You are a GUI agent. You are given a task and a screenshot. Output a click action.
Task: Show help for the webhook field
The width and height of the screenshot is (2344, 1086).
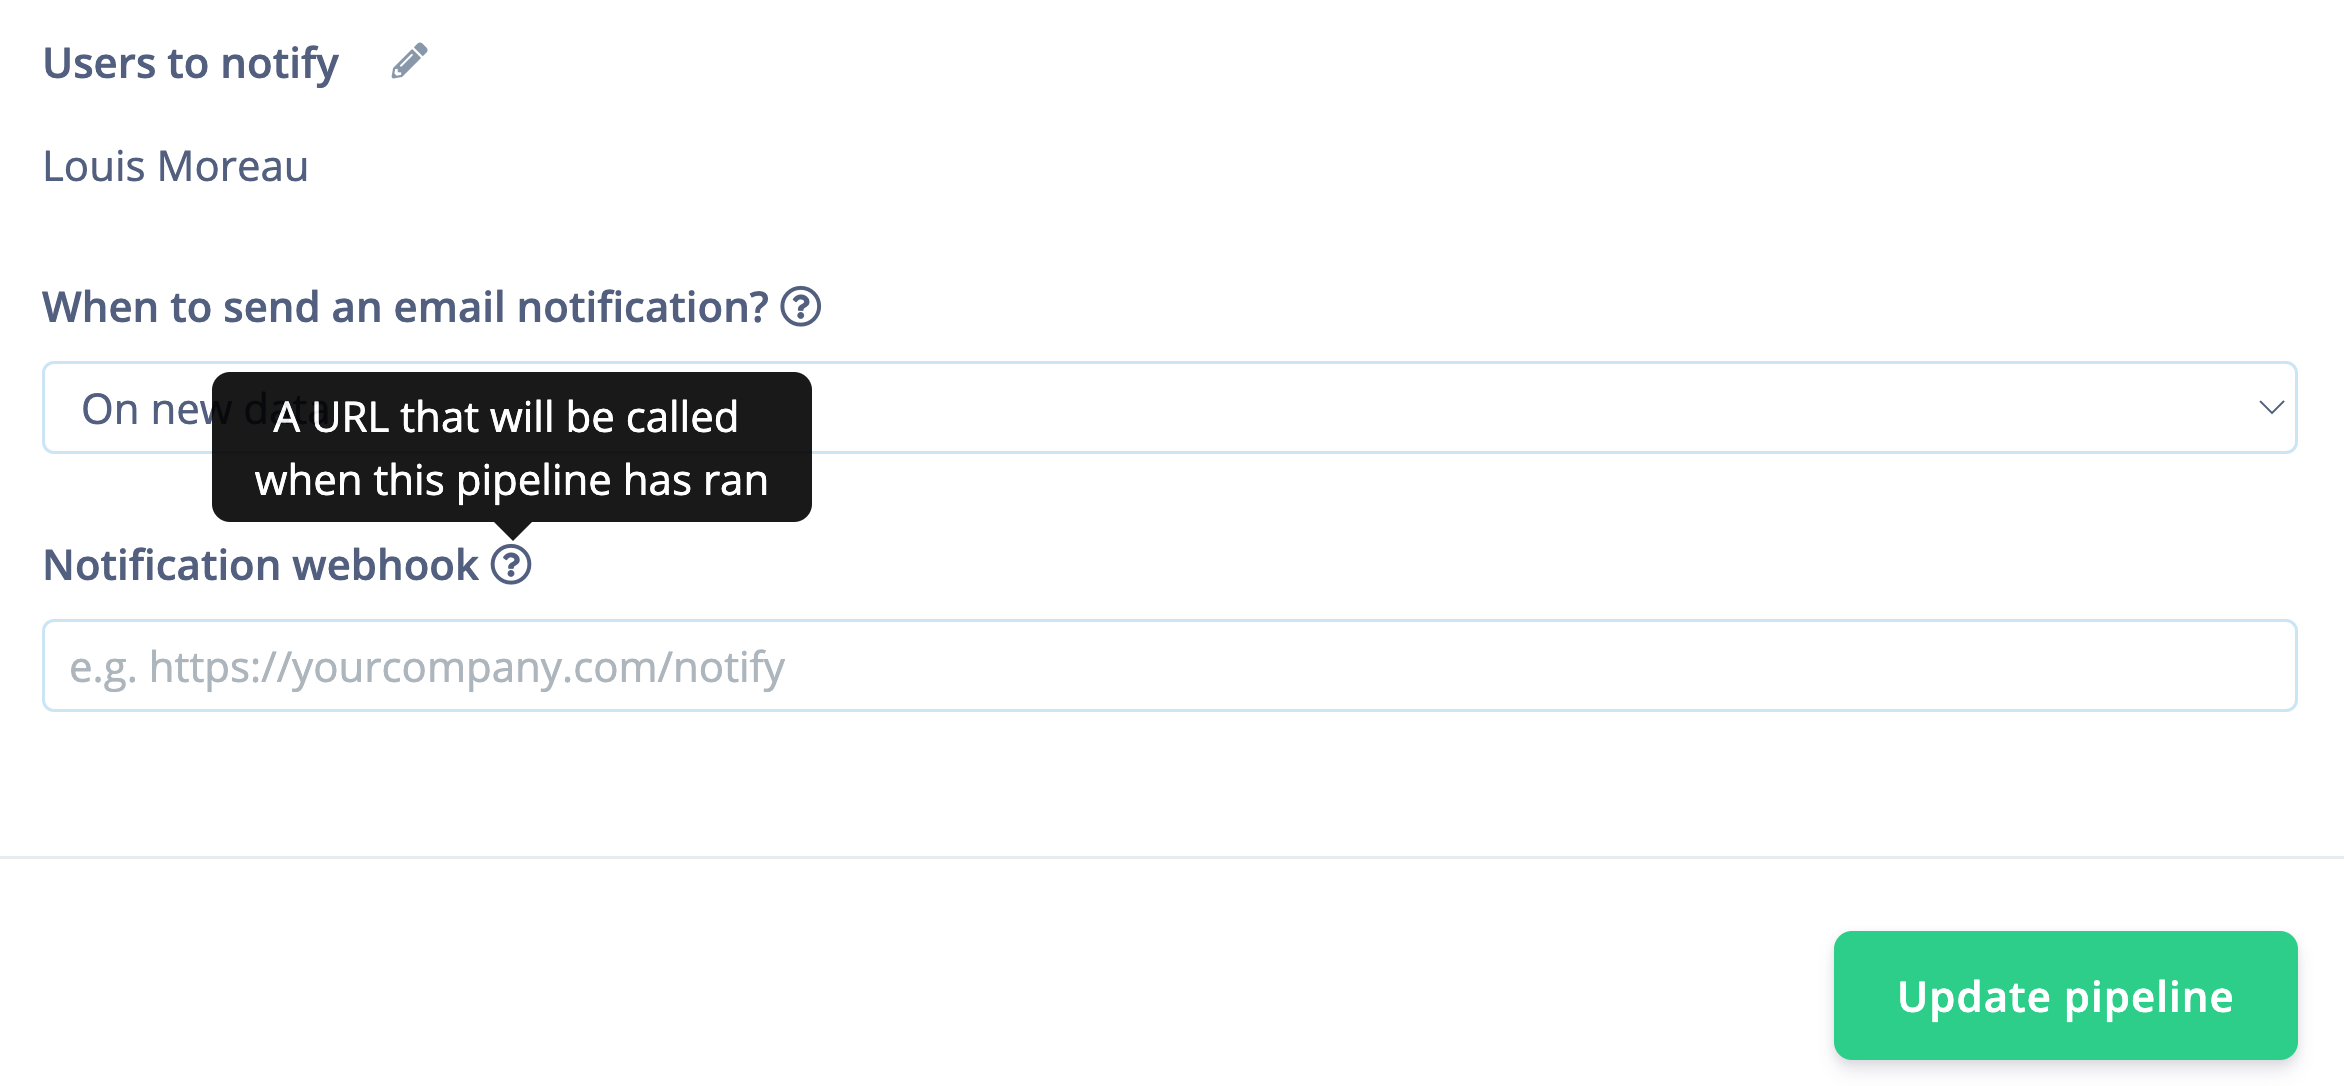click(511, 565)
